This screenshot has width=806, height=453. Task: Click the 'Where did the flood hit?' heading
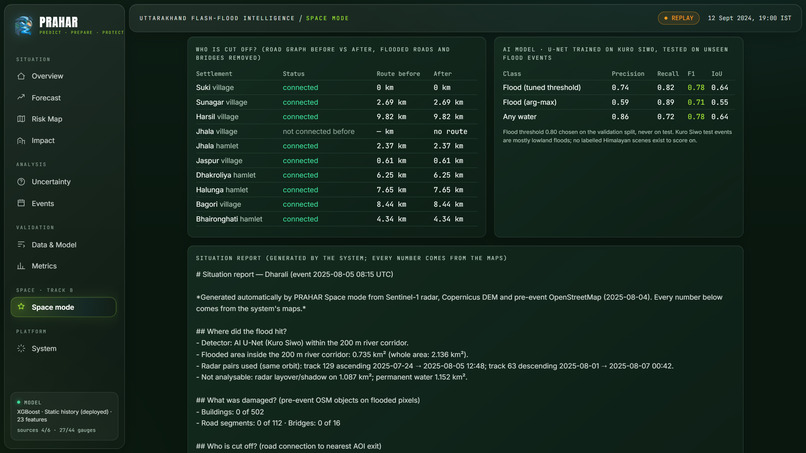tap(241, 332)
